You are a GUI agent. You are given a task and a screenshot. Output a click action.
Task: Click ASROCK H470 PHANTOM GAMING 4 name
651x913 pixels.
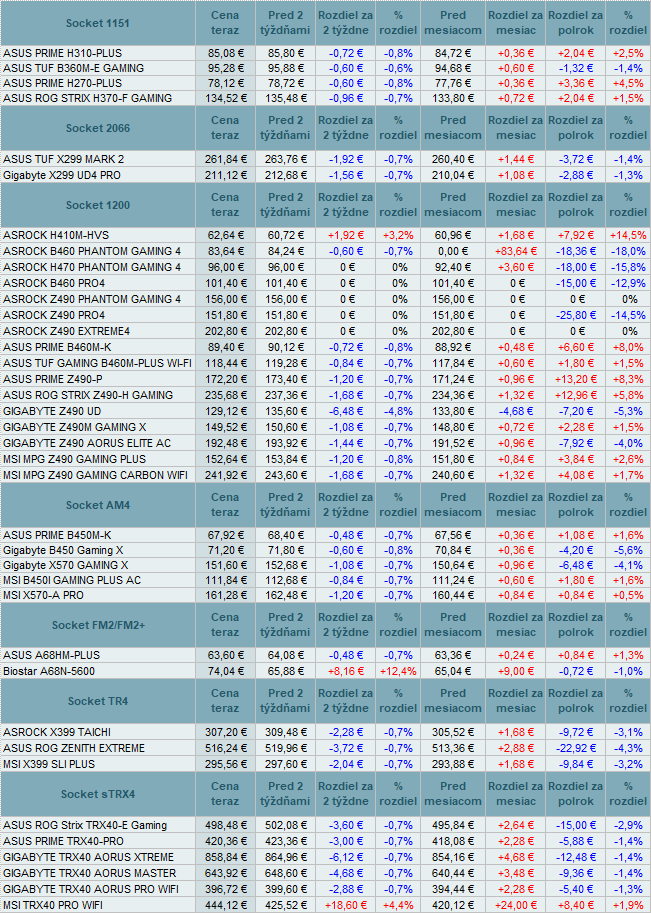click(x=92, y=267)
